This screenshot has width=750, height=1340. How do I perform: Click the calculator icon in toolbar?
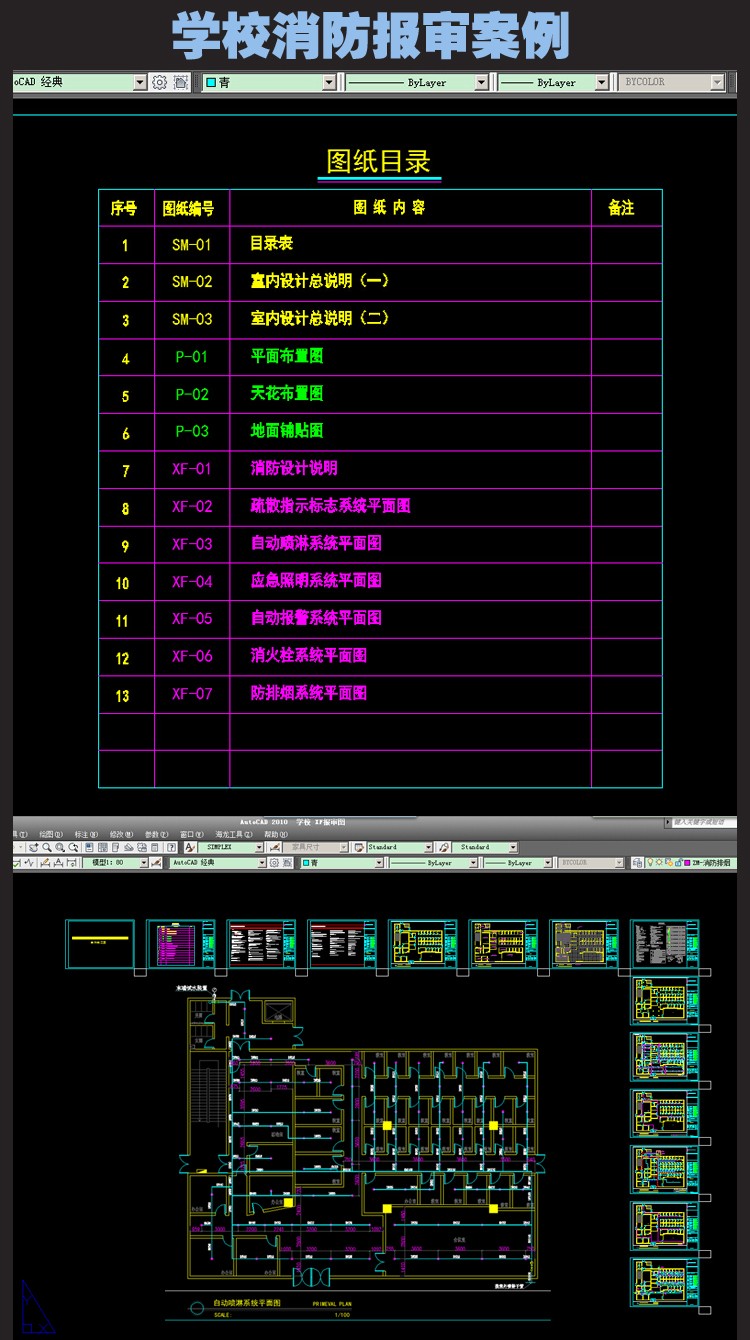[155, 847]
